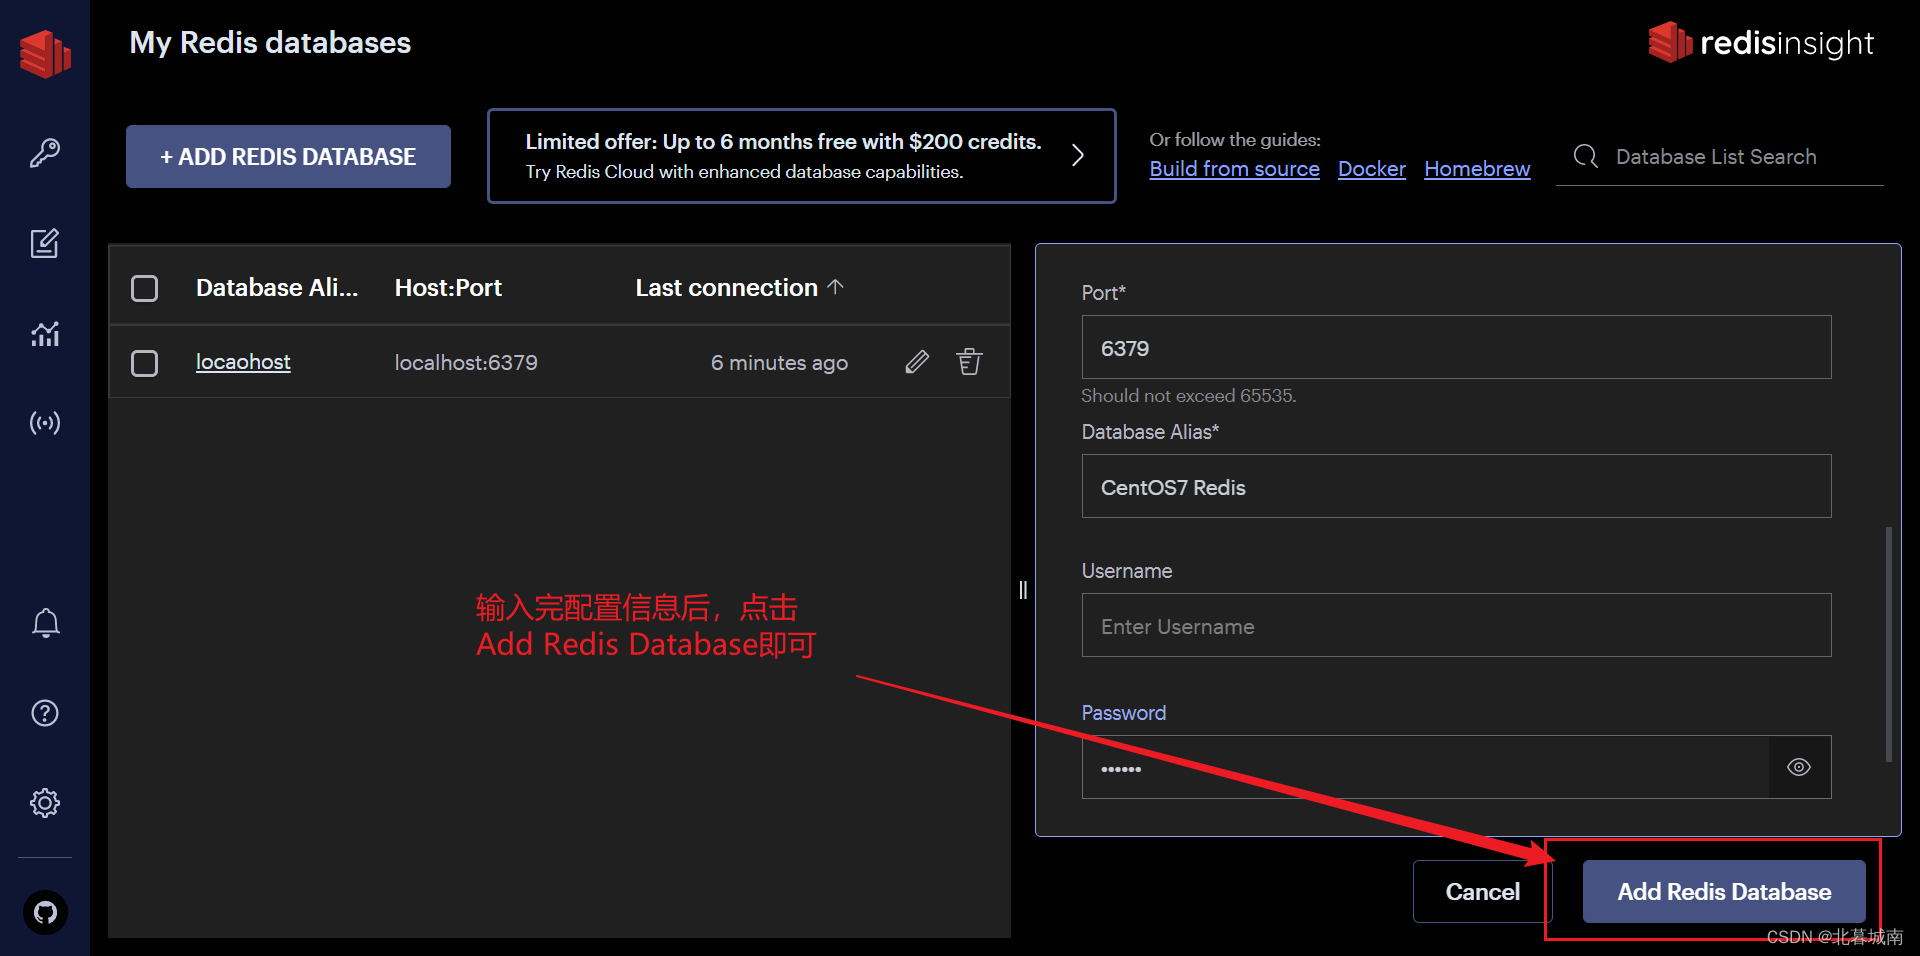Open the locaohost database link
This screenshot has height=956, width=1920.
coord(243,362)
